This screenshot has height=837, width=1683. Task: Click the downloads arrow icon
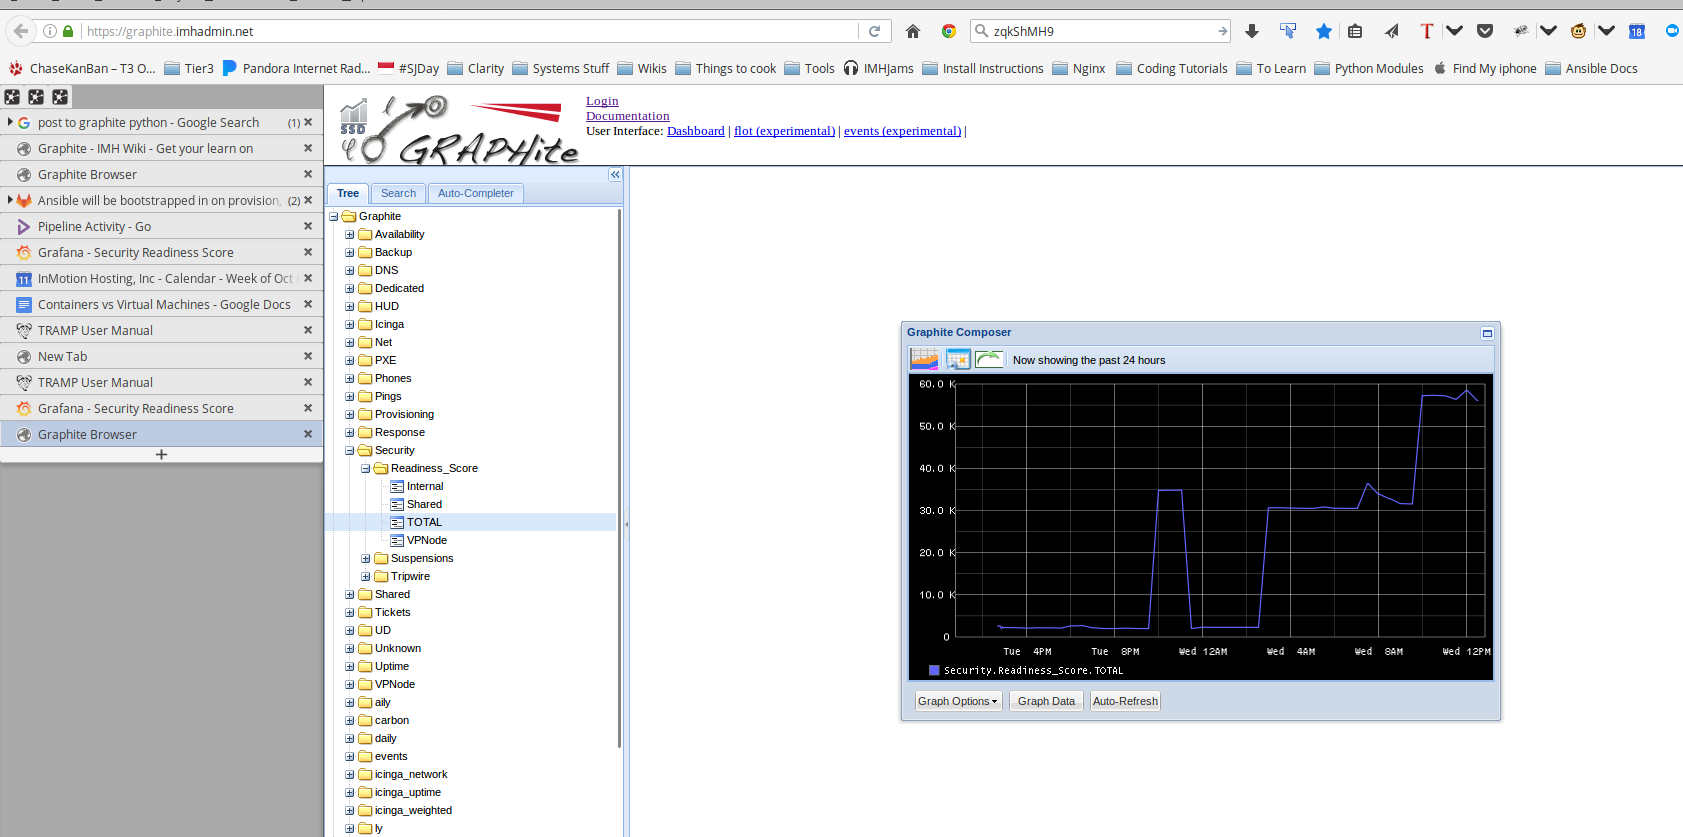click(x=1252, y=31)
